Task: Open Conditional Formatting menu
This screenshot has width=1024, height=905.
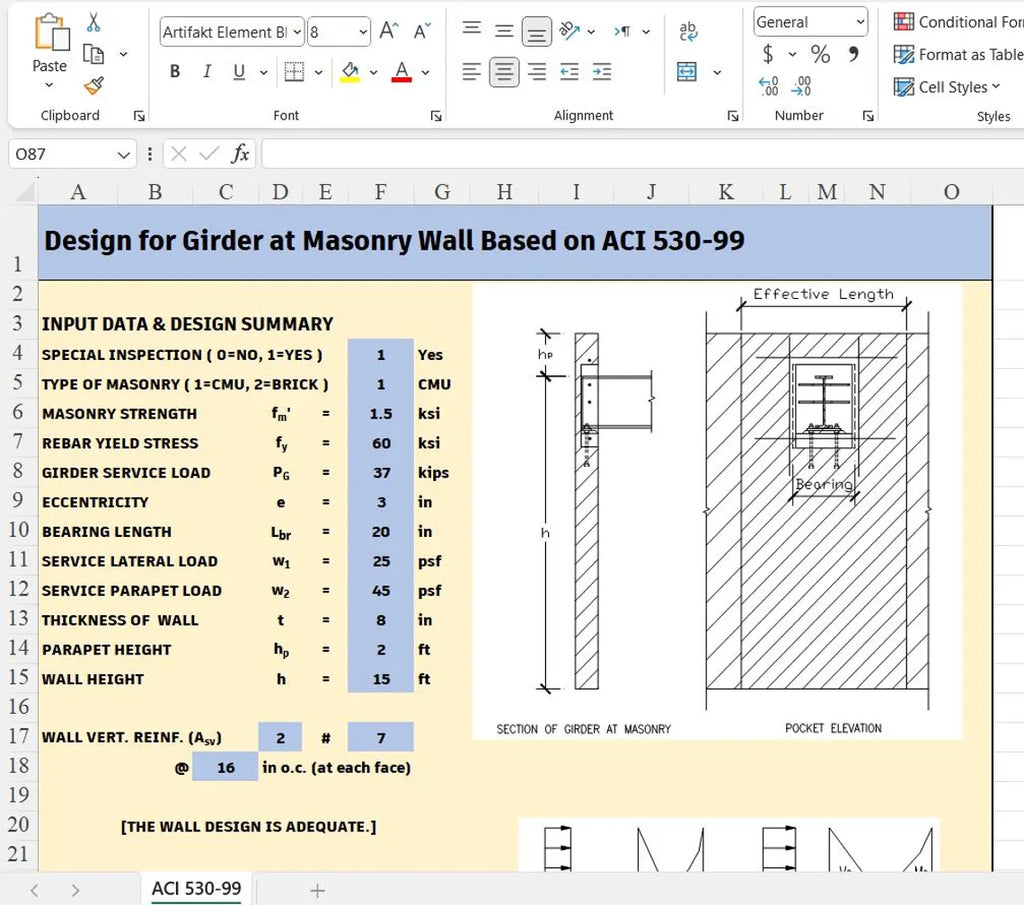Action: 958,22
